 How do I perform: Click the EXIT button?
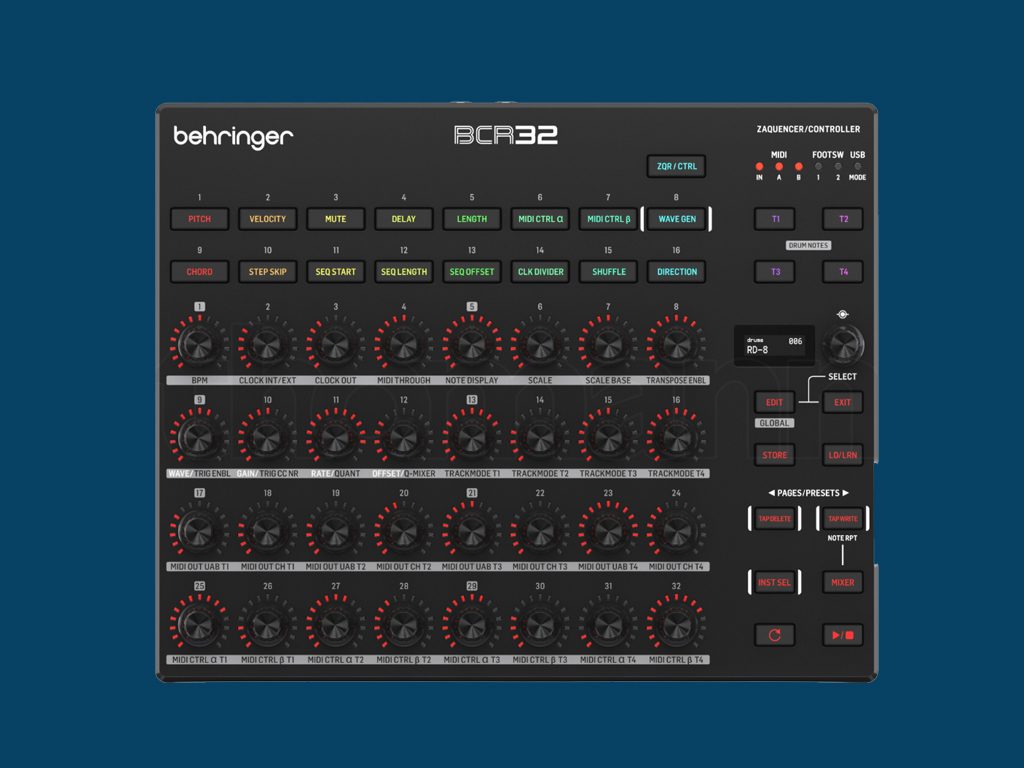(x=842, y=402)
